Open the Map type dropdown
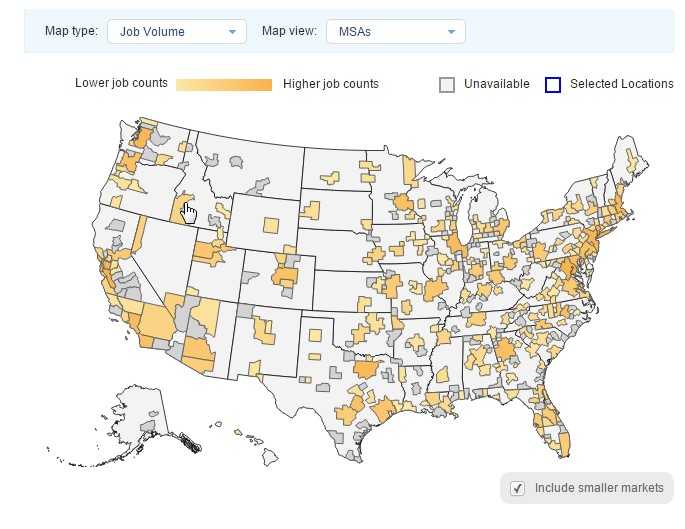 (x=176, y=32)
